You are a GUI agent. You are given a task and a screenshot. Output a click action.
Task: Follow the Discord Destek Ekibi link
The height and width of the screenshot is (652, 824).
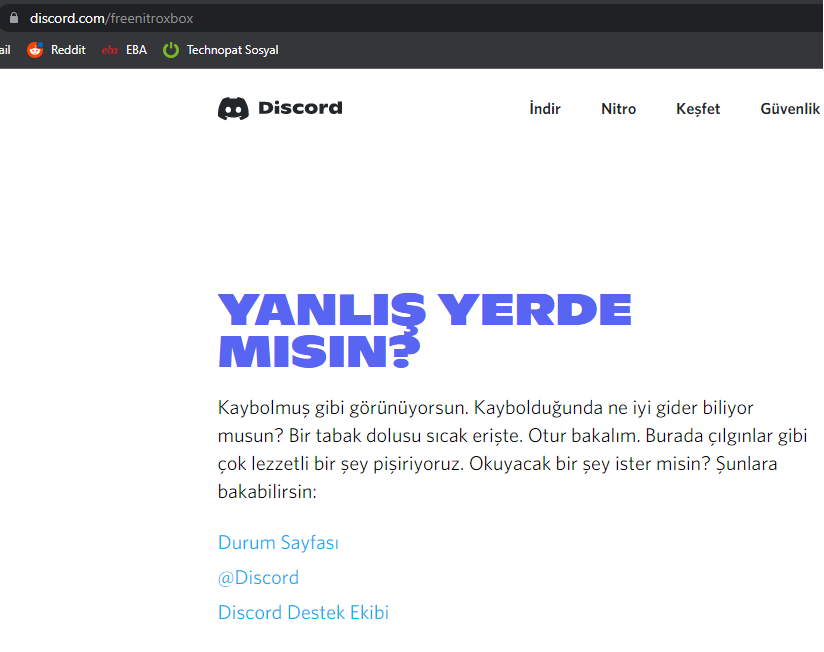coord(303,613)
